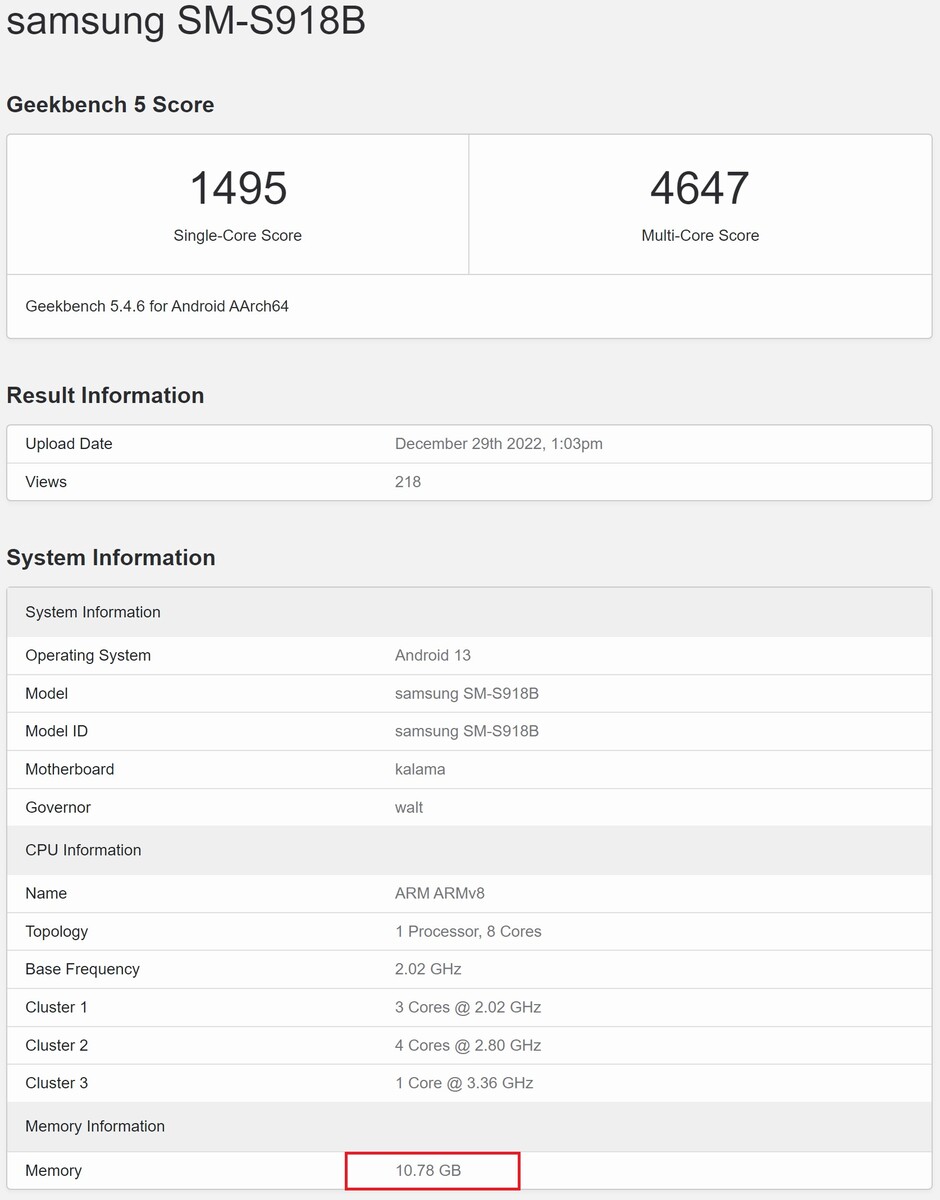Click the Geekbench 5.4.6 for Android AArch64 text
Image resolution: width=940 pixels, height=1200 pixels.
pyautogui.click(x=157, y=306)
